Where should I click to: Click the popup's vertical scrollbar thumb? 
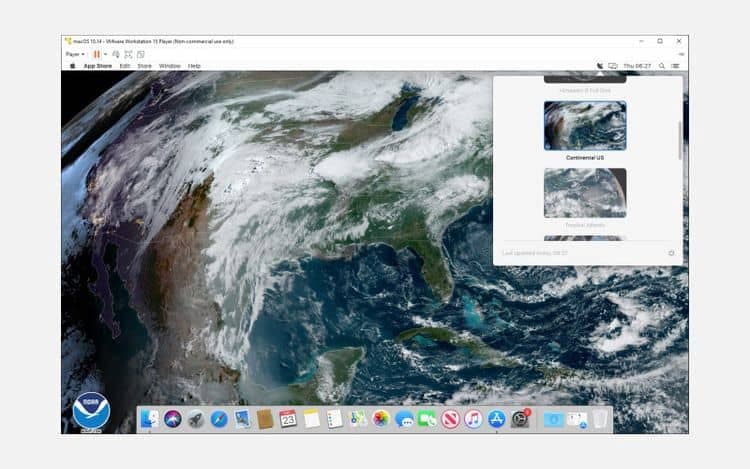(680, 140)
